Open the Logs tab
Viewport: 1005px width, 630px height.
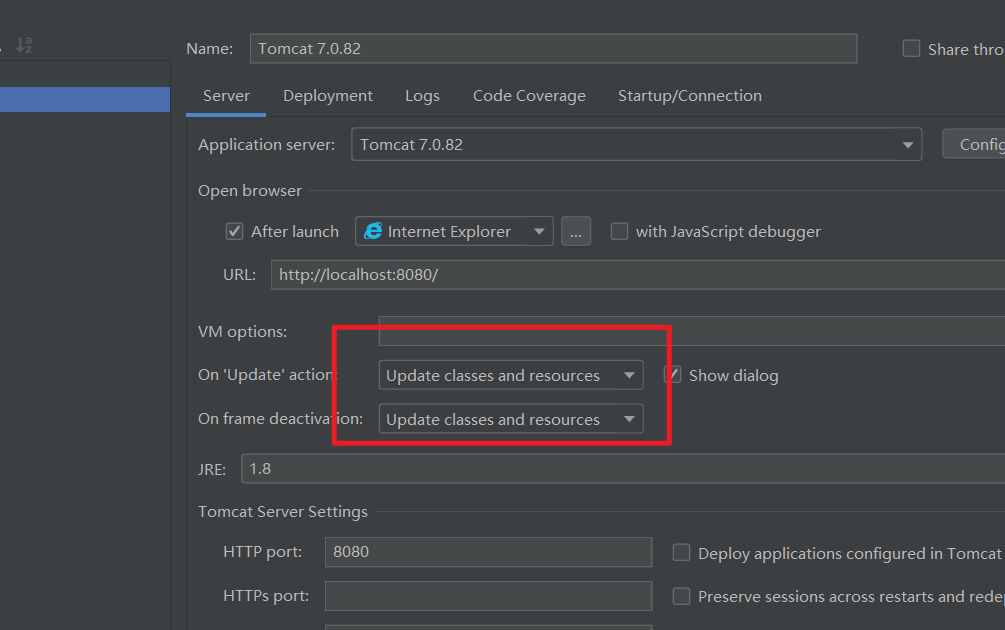422,96
